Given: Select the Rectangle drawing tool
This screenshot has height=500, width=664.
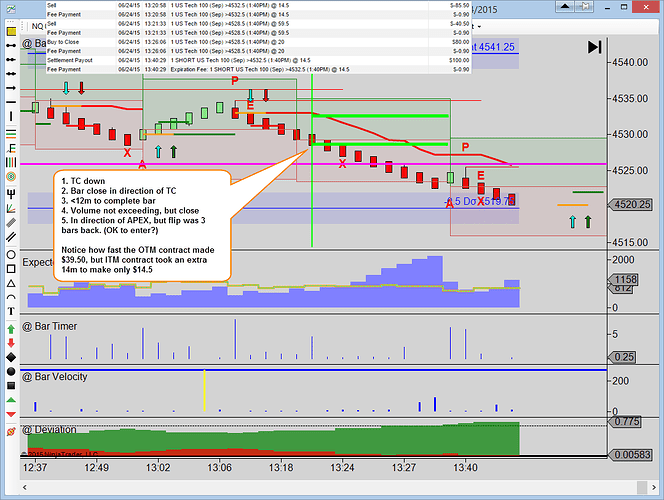Looking at the screenshot, I should pyautogui.click(x=11, y=269).
